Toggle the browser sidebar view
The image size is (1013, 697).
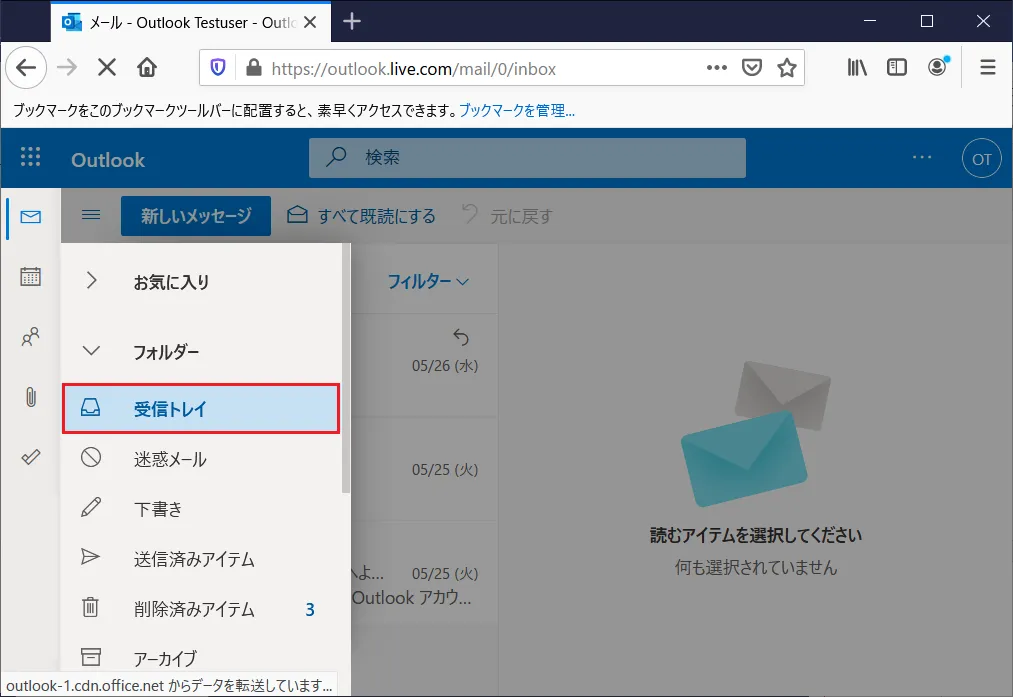click(x=897, y=68)
